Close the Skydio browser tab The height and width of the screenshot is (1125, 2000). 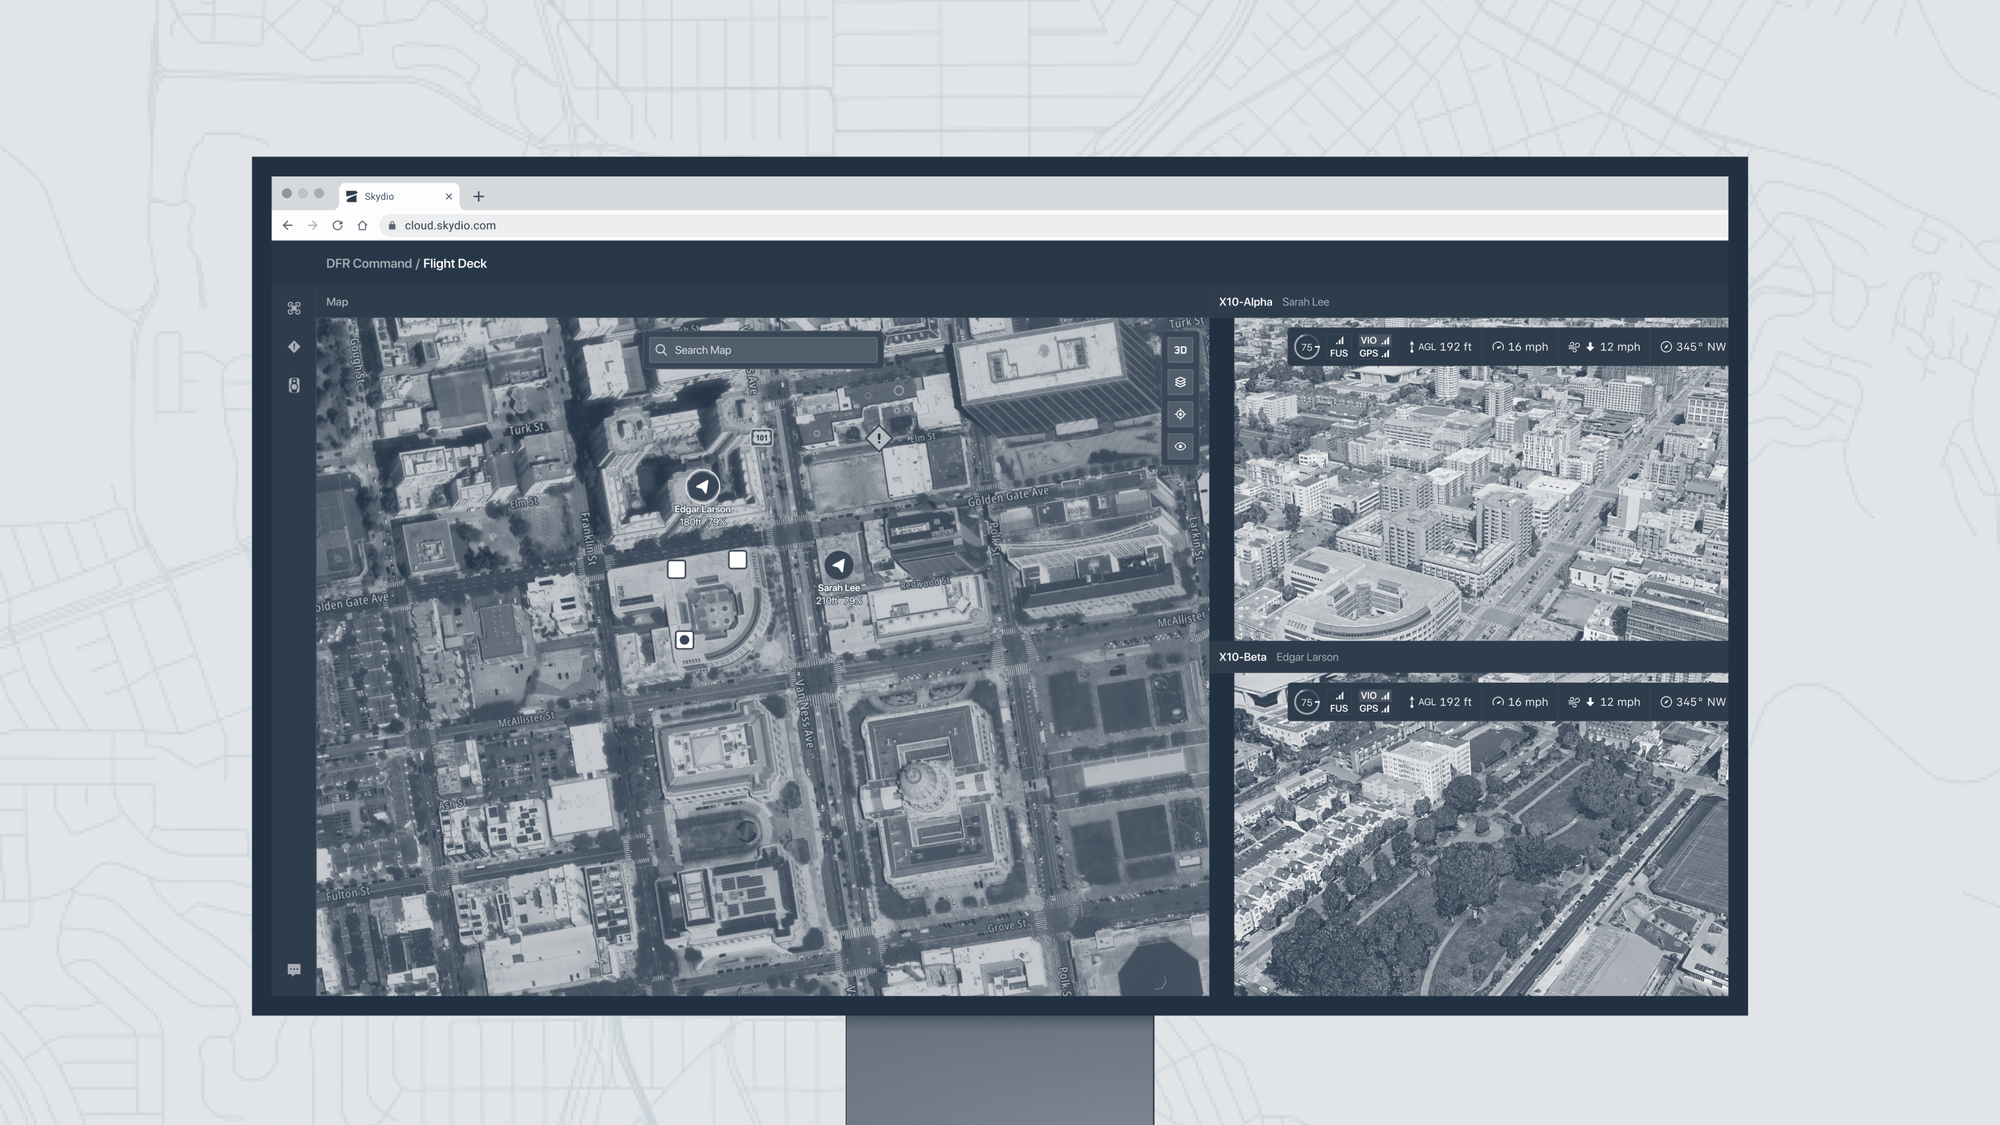[449, 196]
